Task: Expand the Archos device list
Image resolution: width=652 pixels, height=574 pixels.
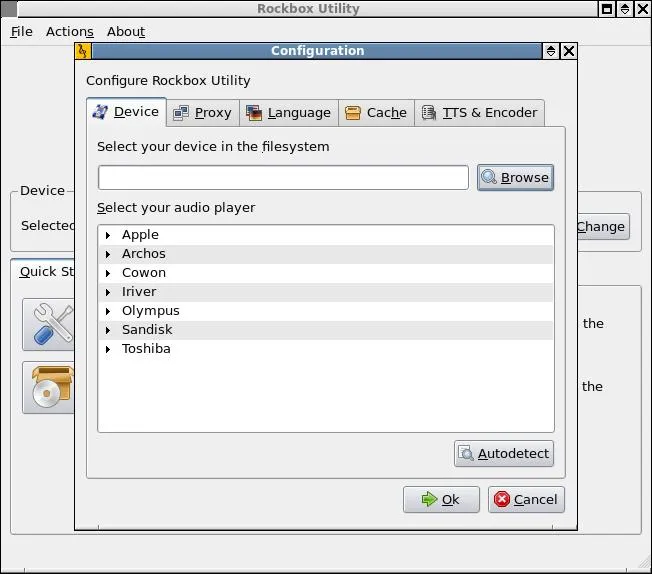Action: (108, 254)
